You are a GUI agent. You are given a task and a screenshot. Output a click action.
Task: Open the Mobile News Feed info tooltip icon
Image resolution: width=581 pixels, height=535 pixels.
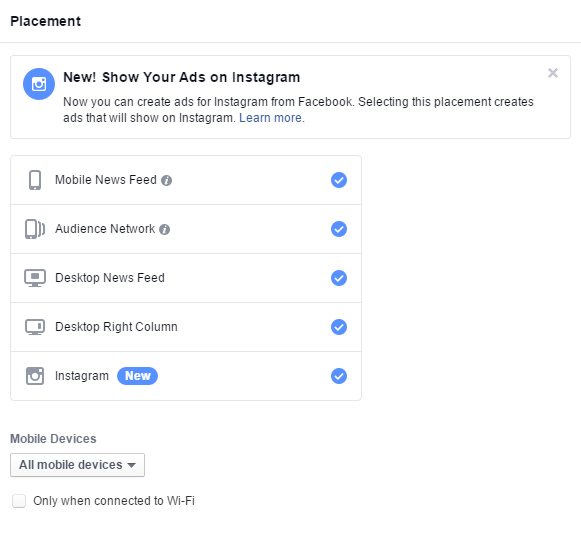[x=166, y=180]
